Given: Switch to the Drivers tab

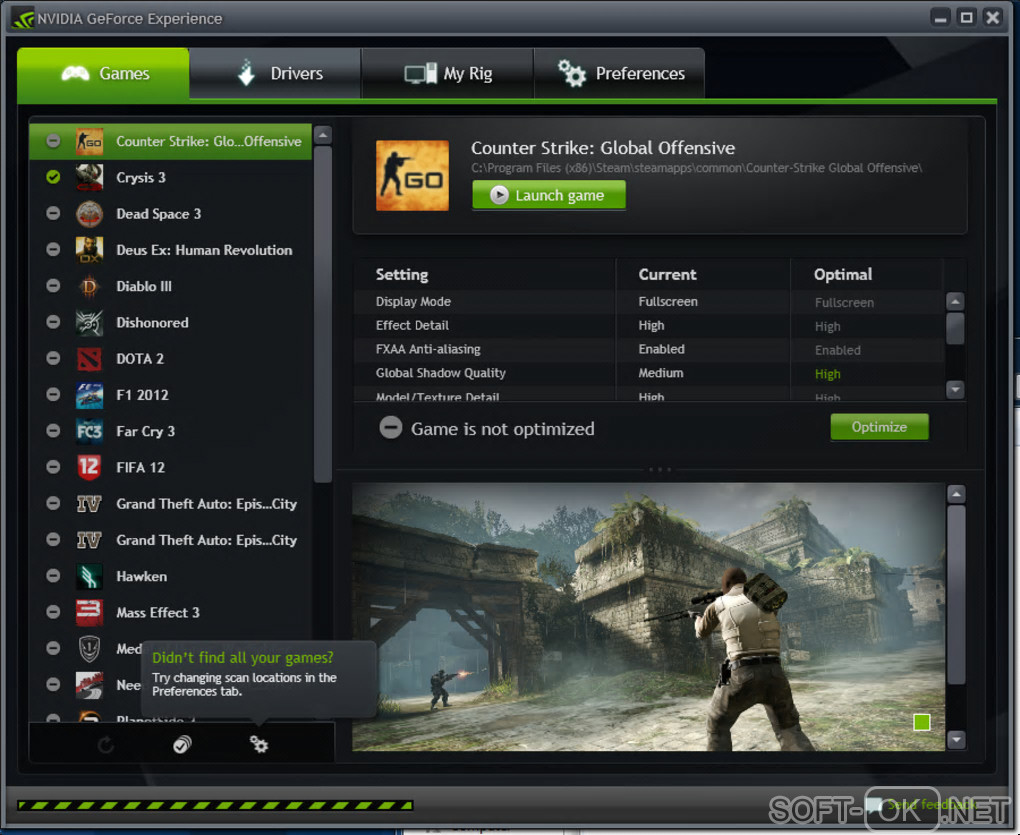Looking at the screenshot, I should click(x=275, y=73).
